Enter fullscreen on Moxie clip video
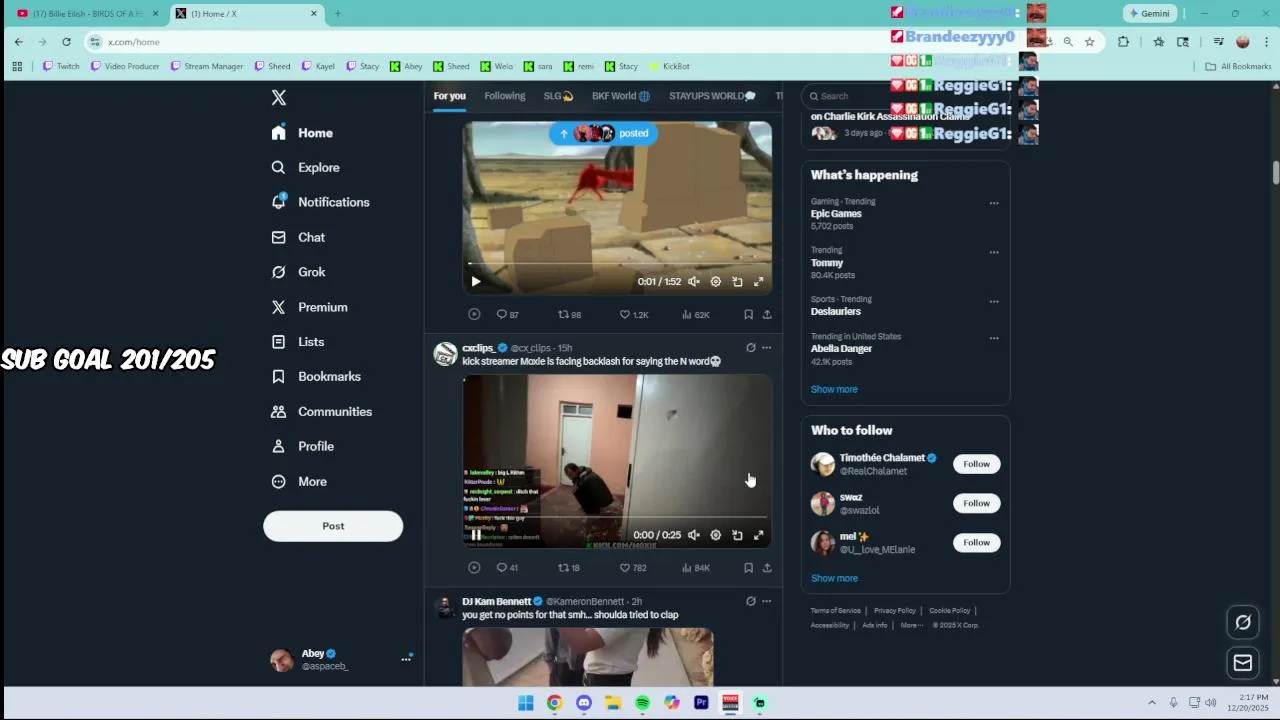 click(759, 535)
